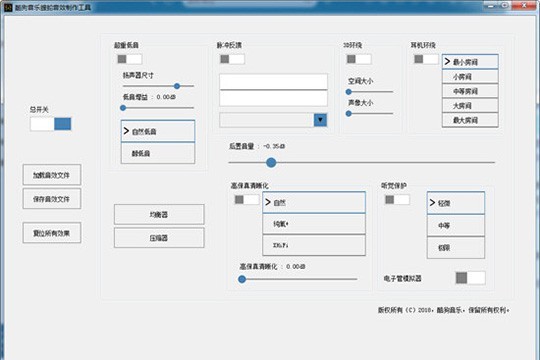This screenshot has width=540, height=360.
Task: Click the 后置音量 -0.35dB value text
Action: pos(274,146)
